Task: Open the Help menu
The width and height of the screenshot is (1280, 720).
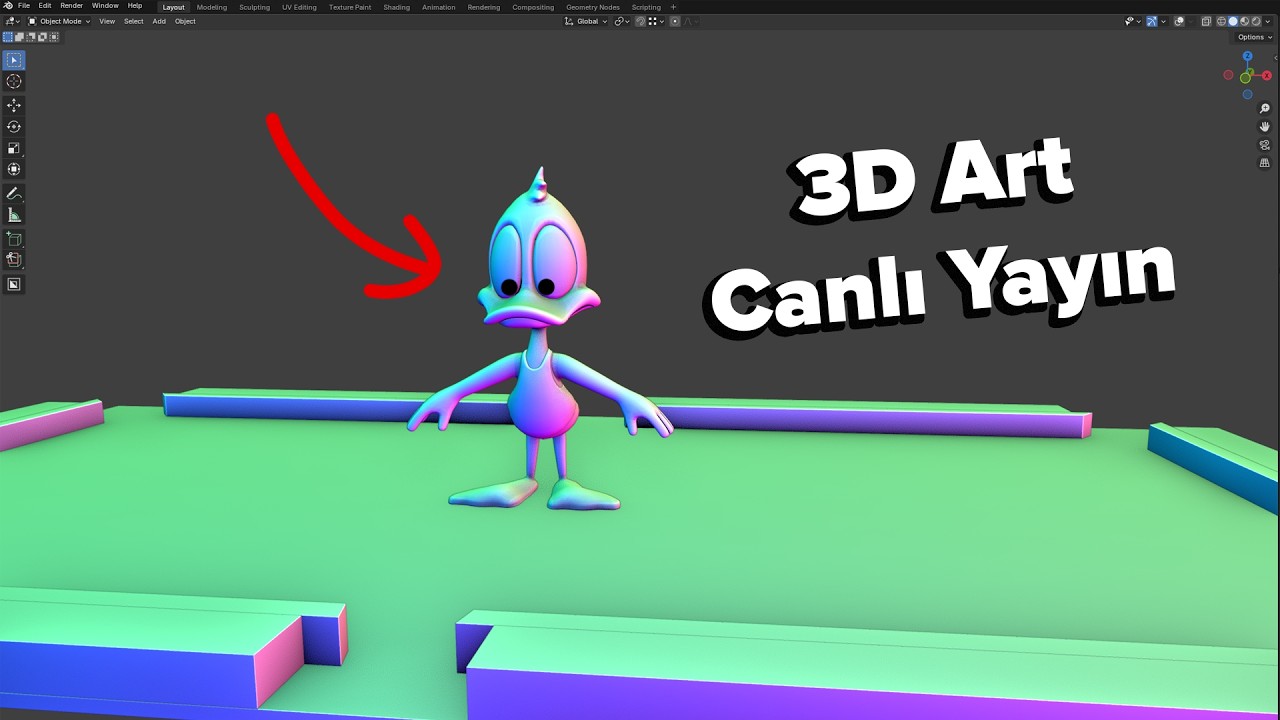Action: point(135,6)
